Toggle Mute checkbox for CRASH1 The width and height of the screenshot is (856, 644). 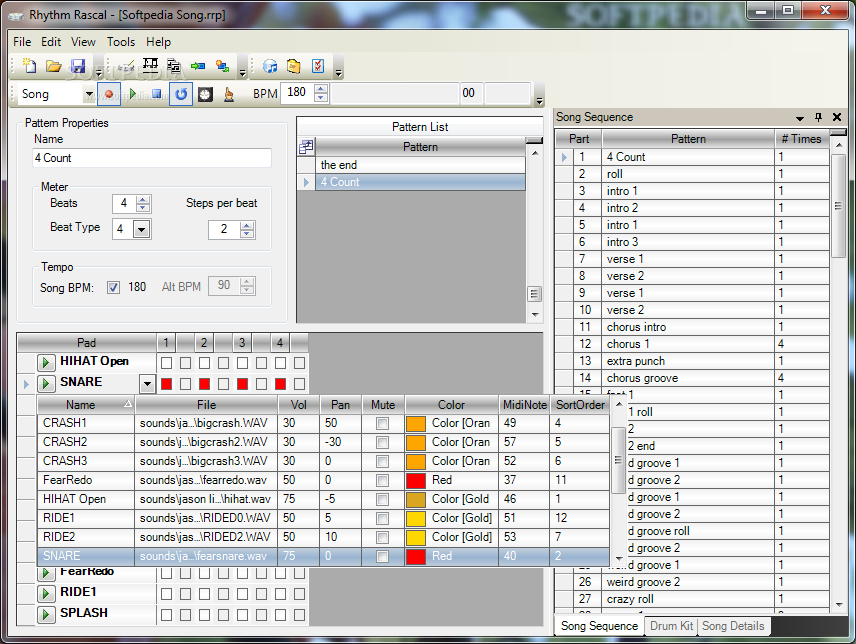[x=383, y=424]
